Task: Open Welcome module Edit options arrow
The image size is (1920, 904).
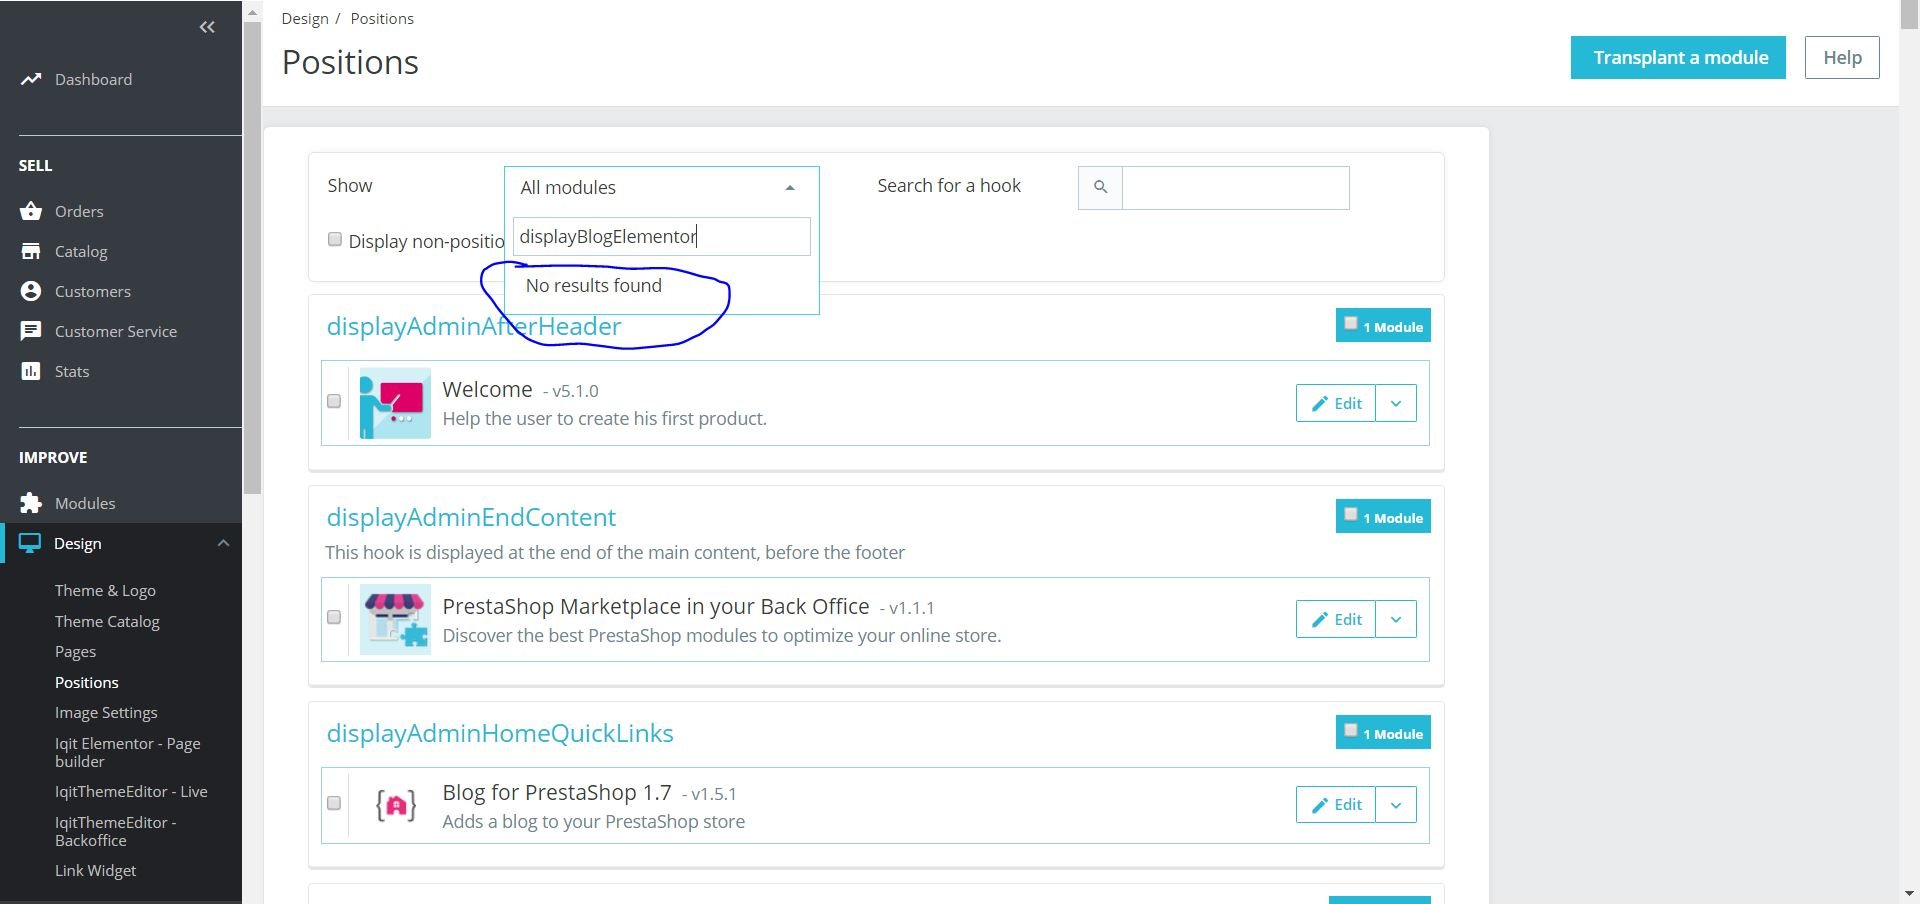Action: pyautogui.click(x=1396, y=403)
